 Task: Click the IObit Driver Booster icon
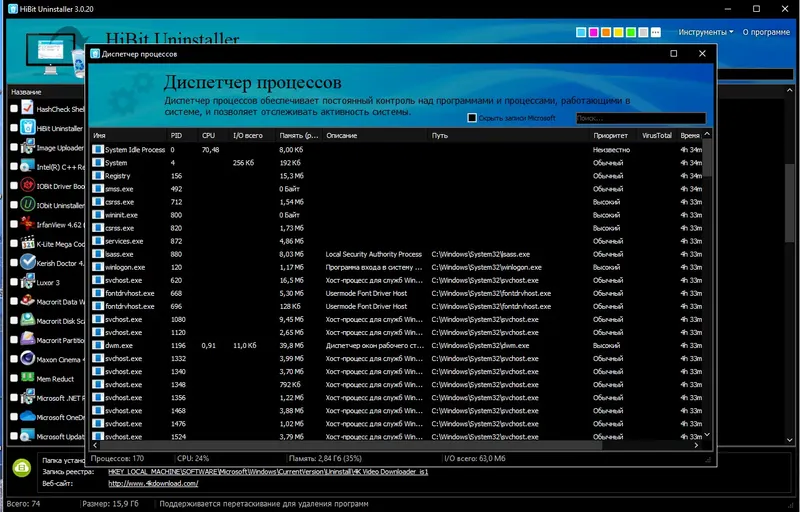(x=28, y=186)
